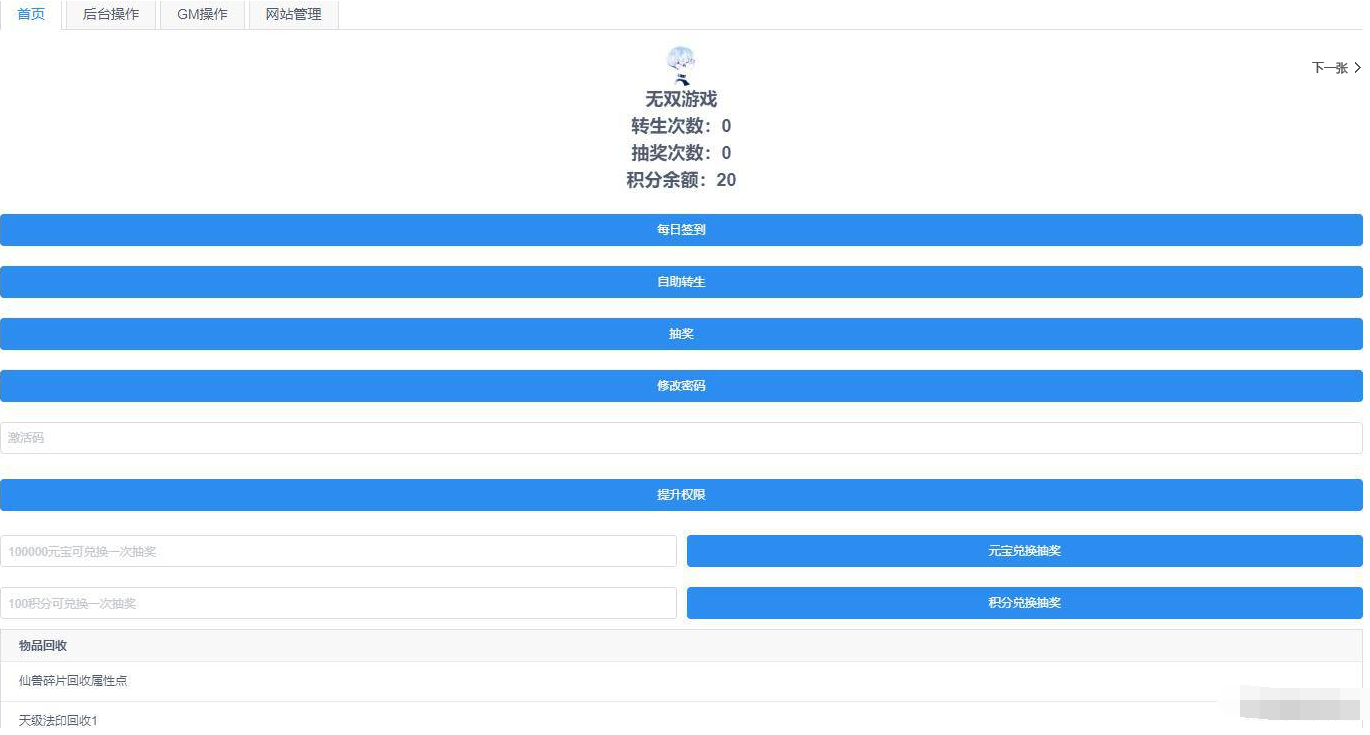Click the 提升权限 button
Viewport: 1370px width, 735px height.
click(681, 495)
